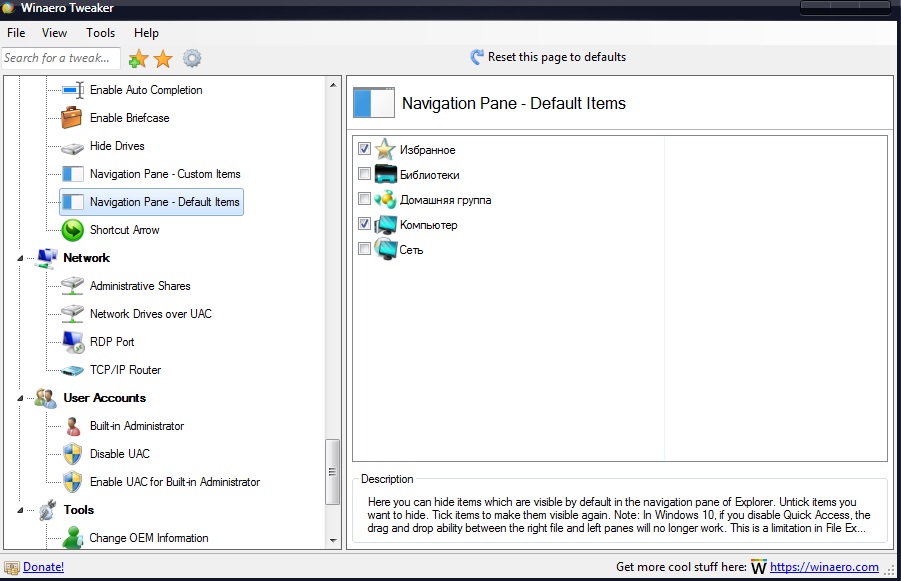This screenshot has height=581, width=901.
Task: Click the Библиотеки libraries icon
Action: [386, 174]
